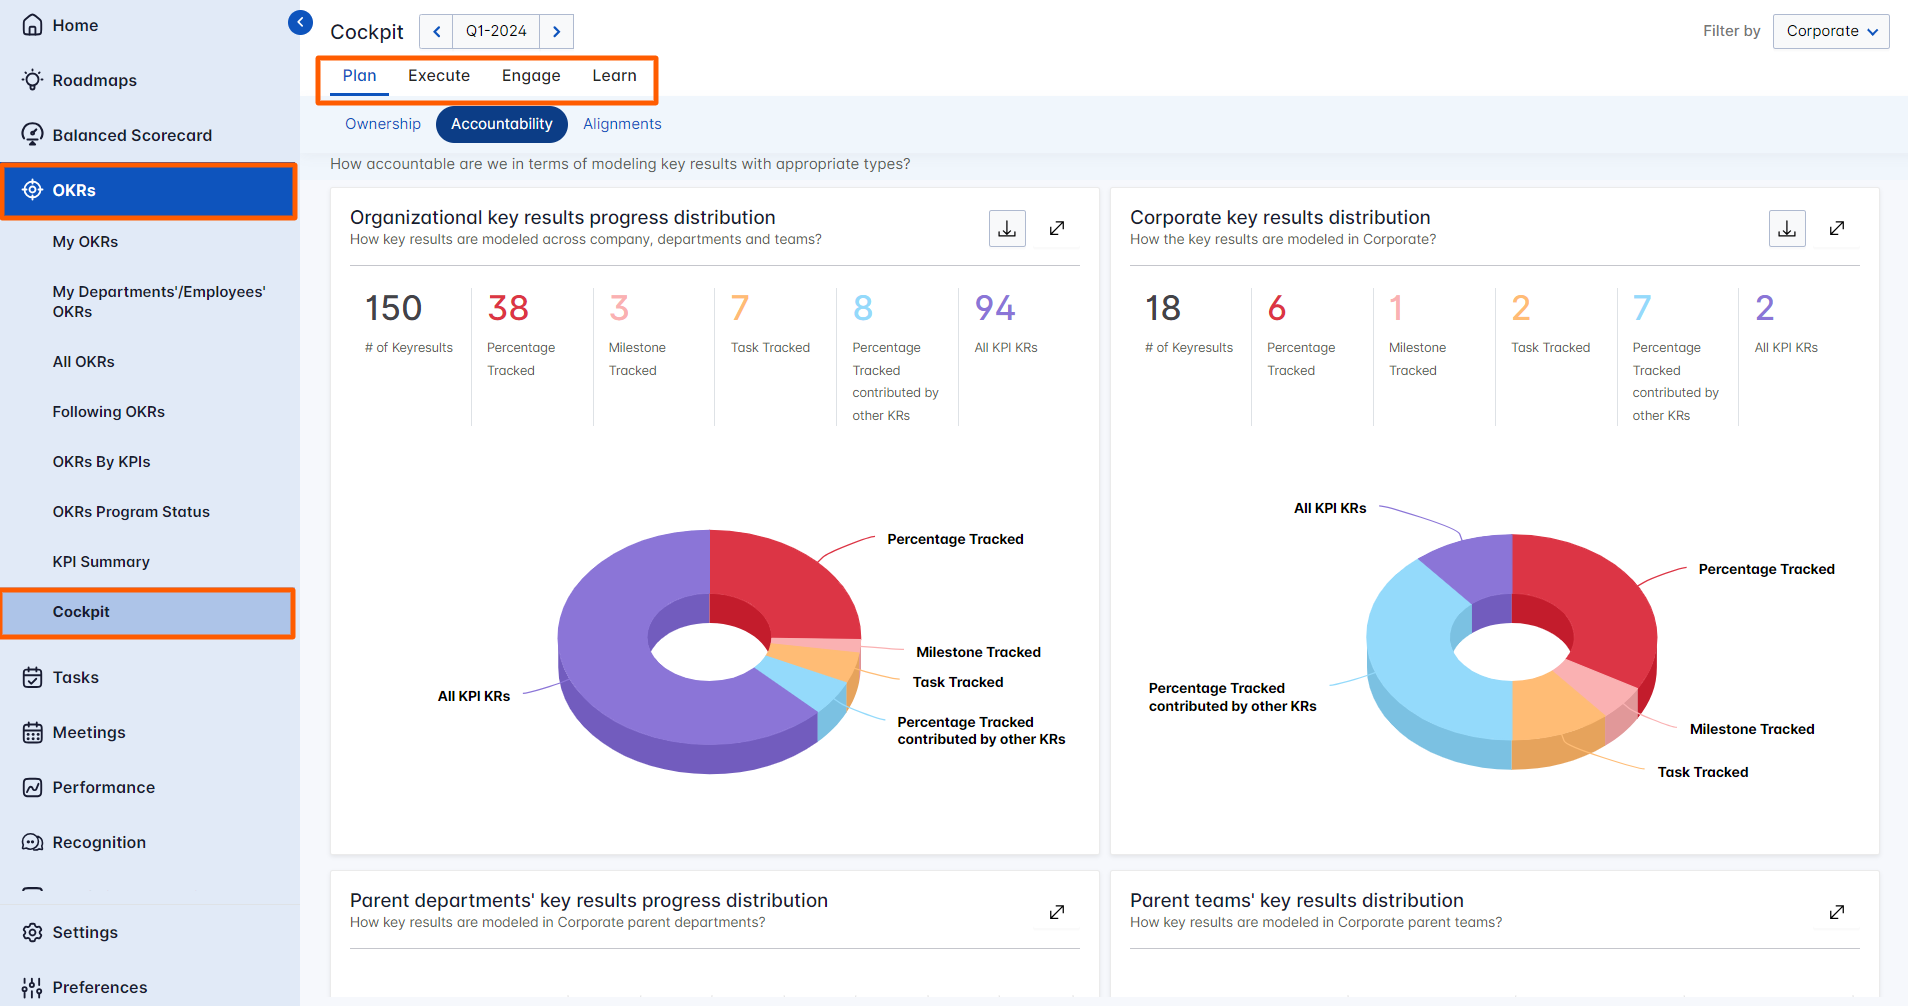Viewport: 1908px width, 1006px height.
Task: Open the Corporate filter dropdown
Action: pos(1830,31)
